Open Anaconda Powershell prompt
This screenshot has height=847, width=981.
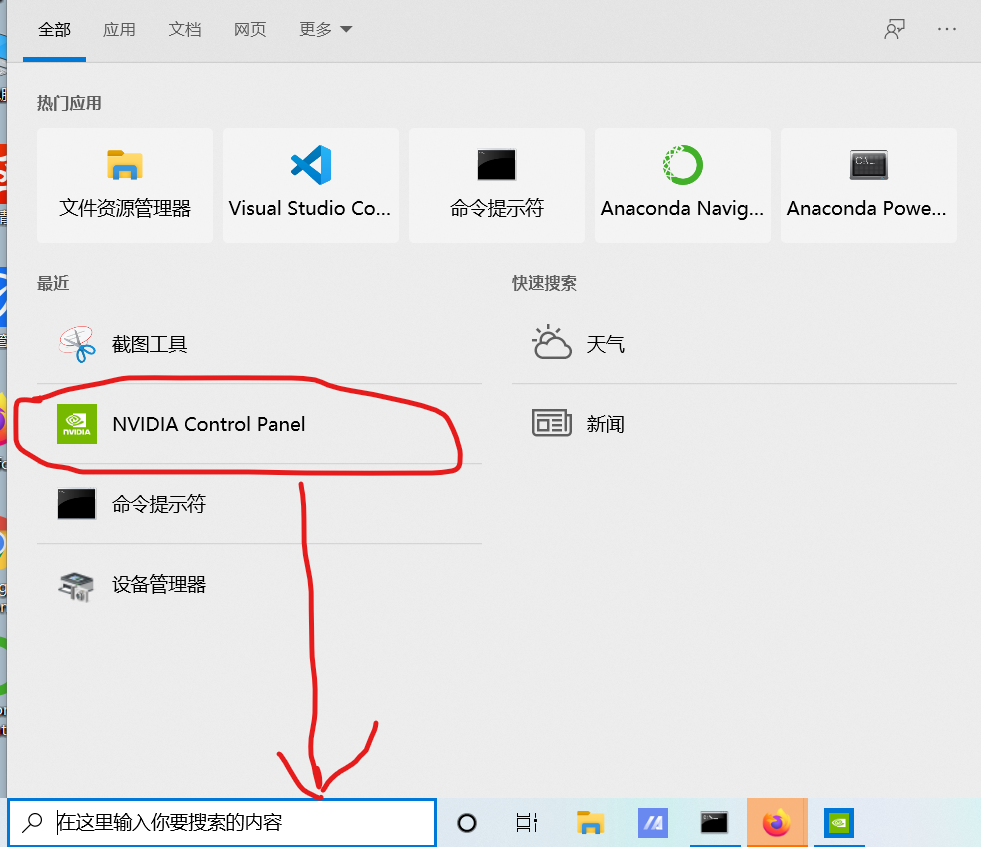(x=868, y=185)
